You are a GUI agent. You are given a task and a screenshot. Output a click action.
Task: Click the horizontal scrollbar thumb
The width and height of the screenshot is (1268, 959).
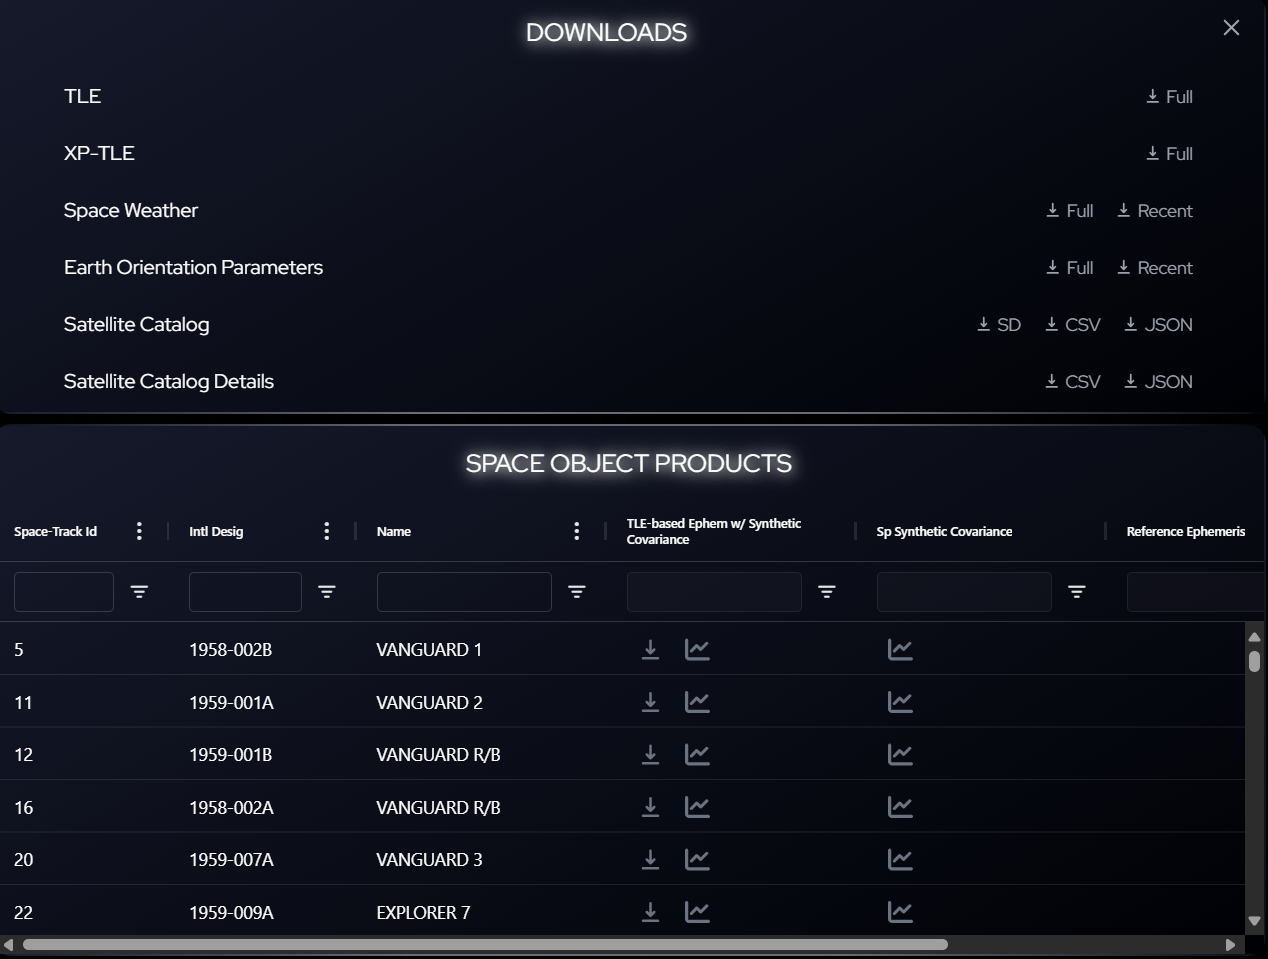485,944
